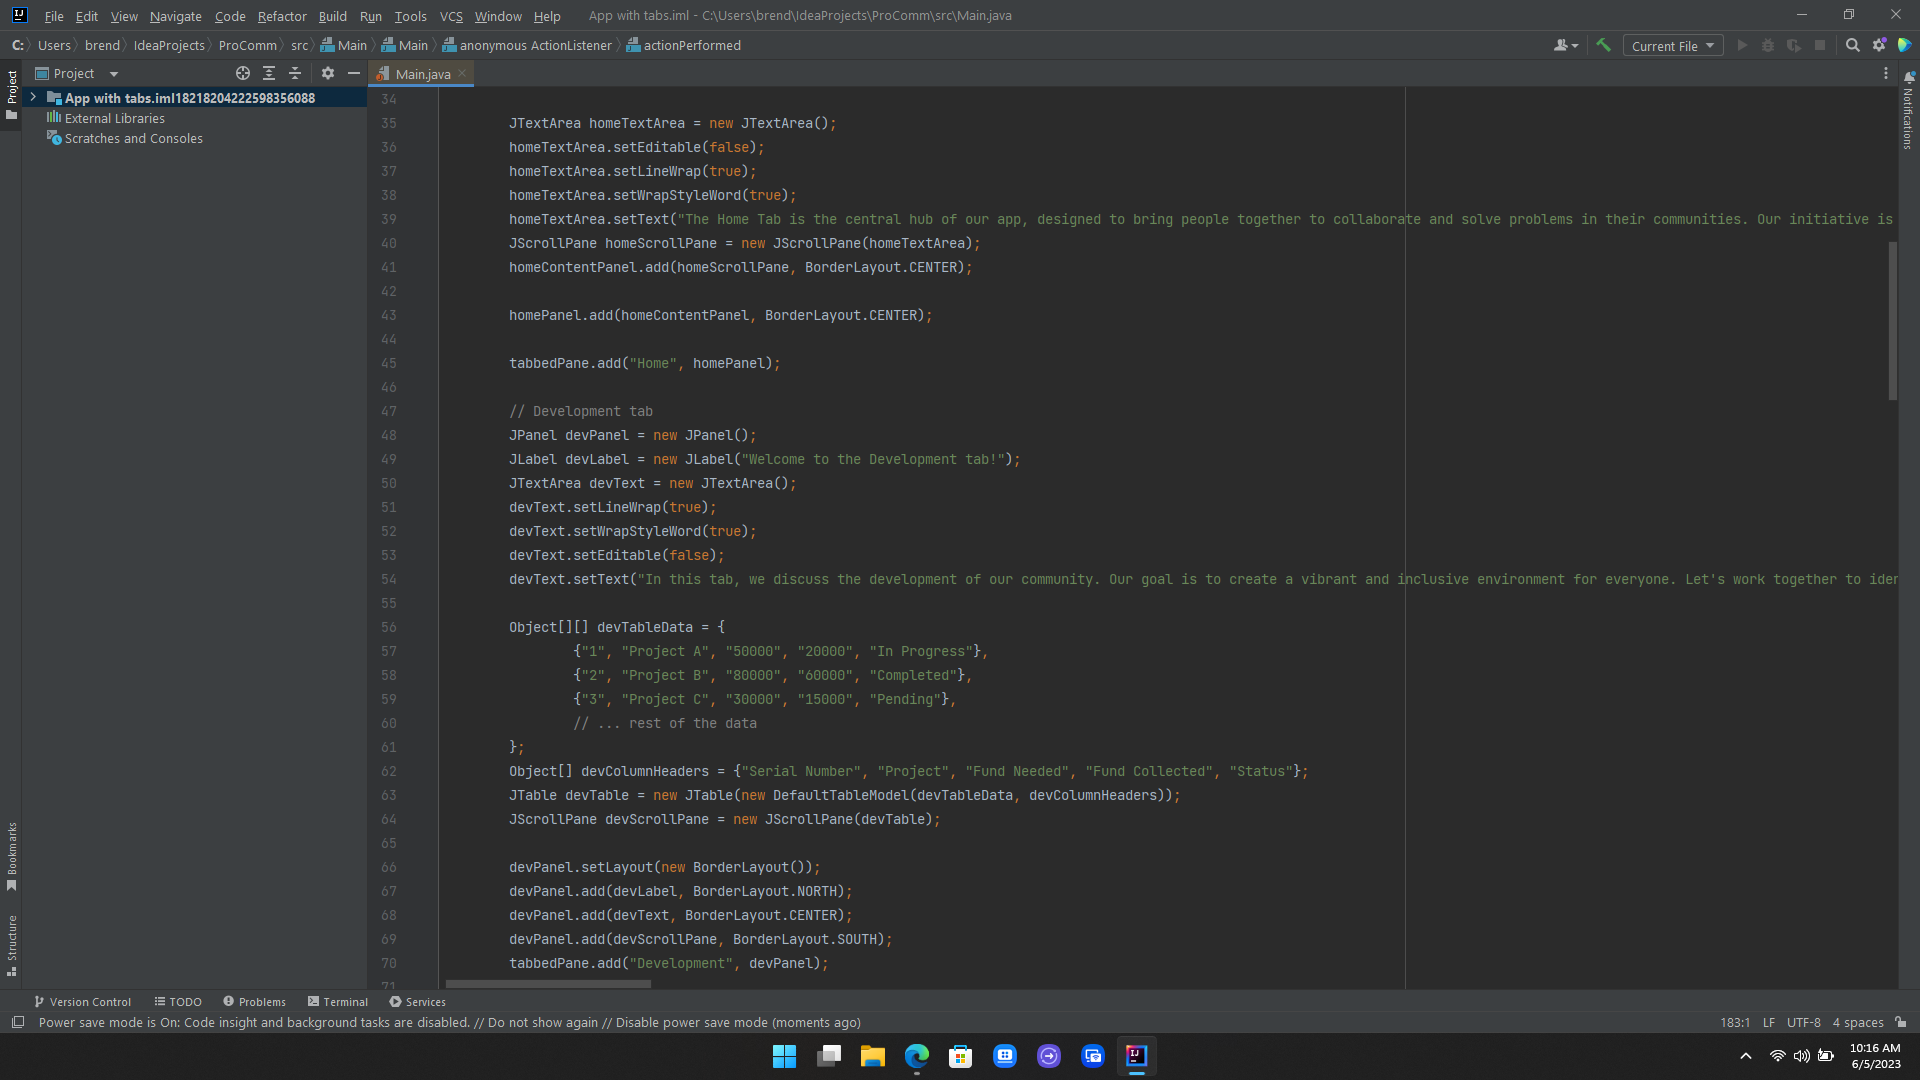Screen dimensions: 1920x1080
Task: Select the locate file crosshair in Project panel
Action: pyautogui.click(x=242, y=73)
